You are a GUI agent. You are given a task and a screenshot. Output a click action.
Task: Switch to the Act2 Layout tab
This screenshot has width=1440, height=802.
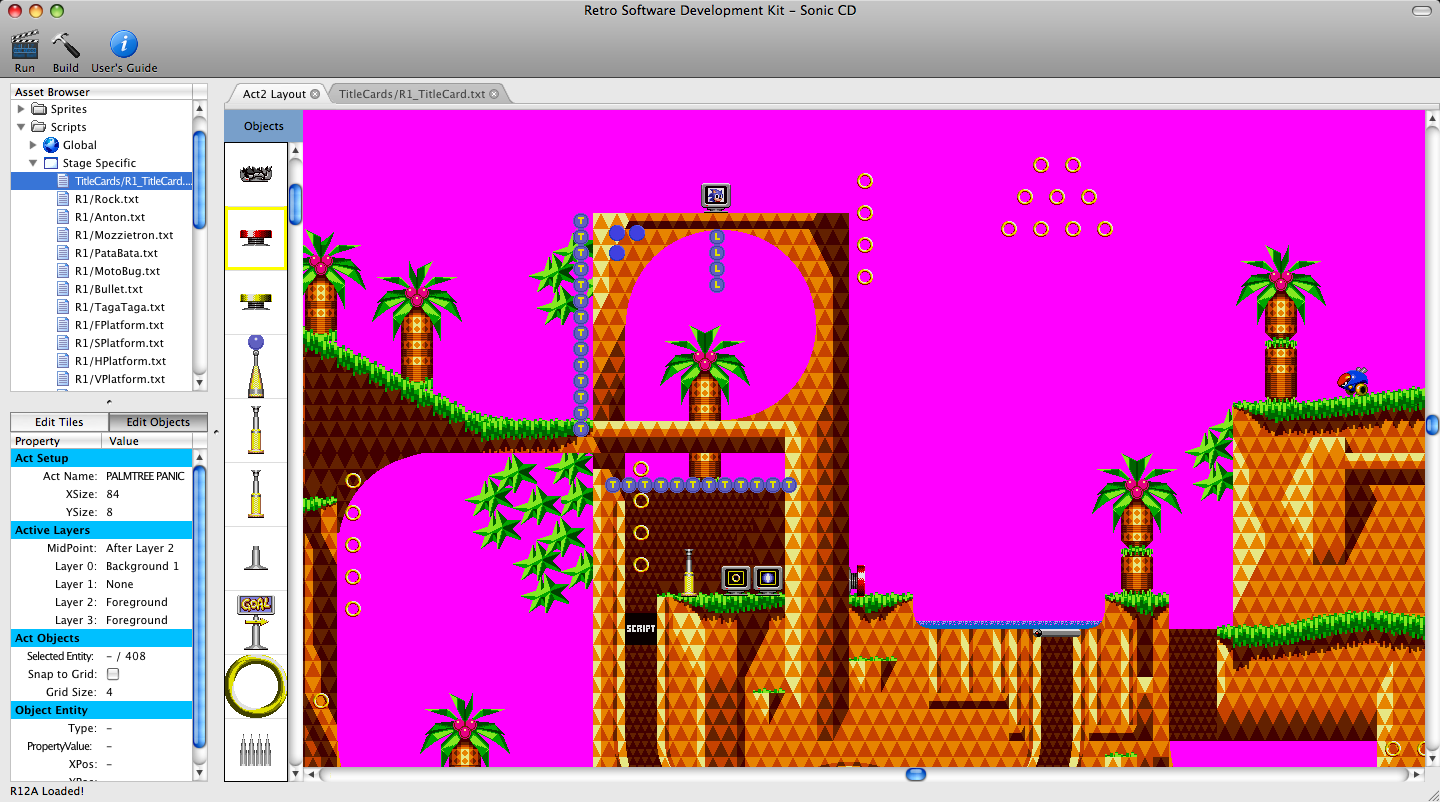coord(274,94)
